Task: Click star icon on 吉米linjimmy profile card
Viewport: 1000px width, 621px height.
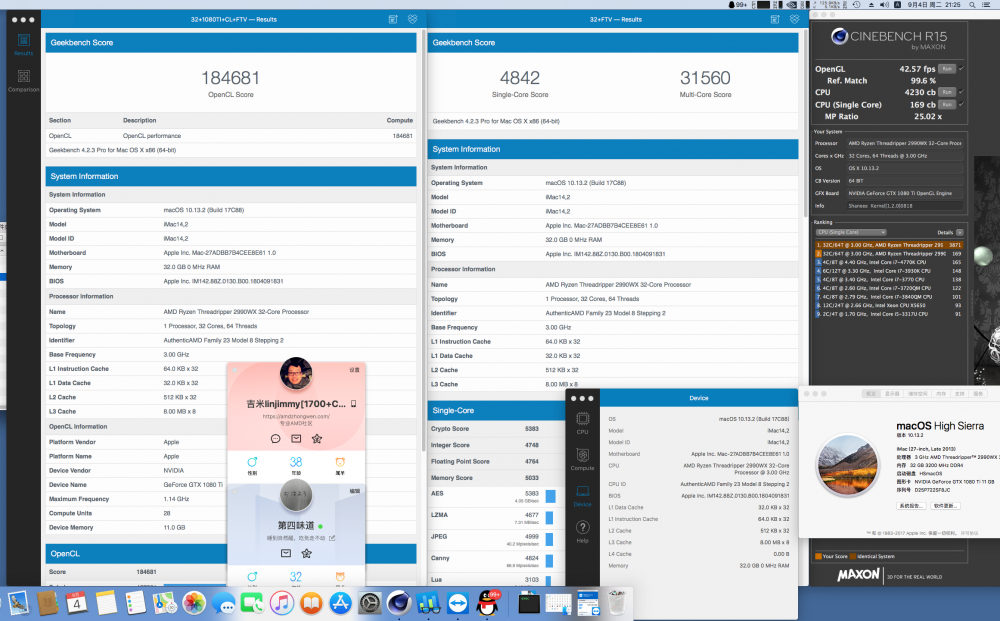Action: click(x=317, y=439)
